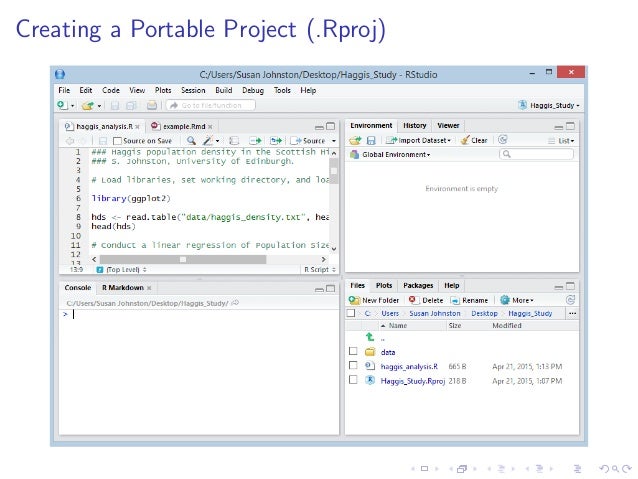Toggle select-all checkbox in Files path bar
The width and height of the screenshot is (638, 479).
[x=351, y=313]
